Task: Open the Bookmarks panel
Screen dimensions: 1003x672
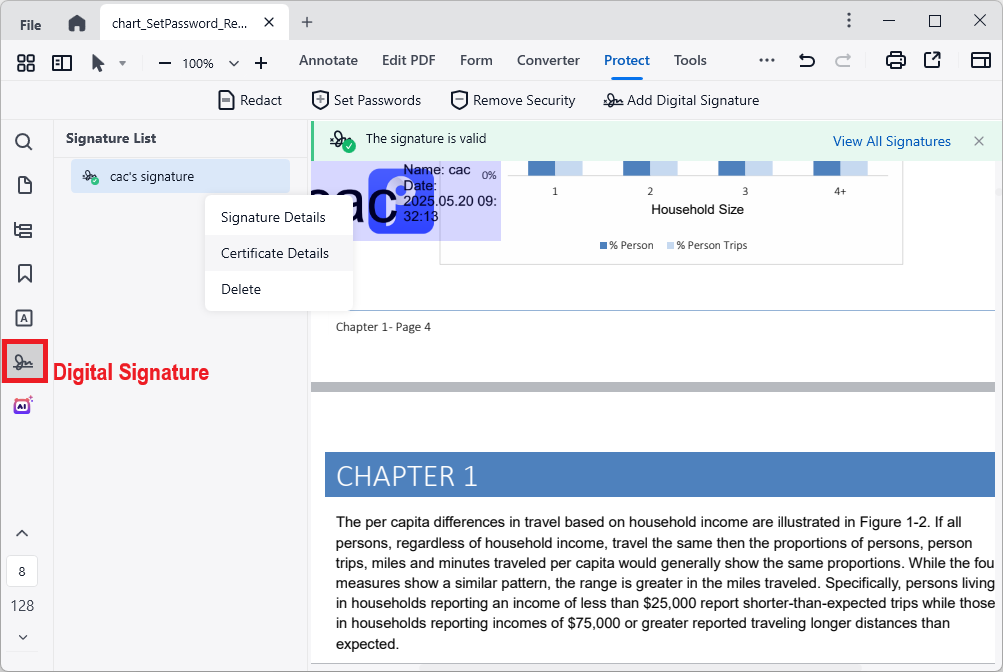Action: tap(23, 273)
